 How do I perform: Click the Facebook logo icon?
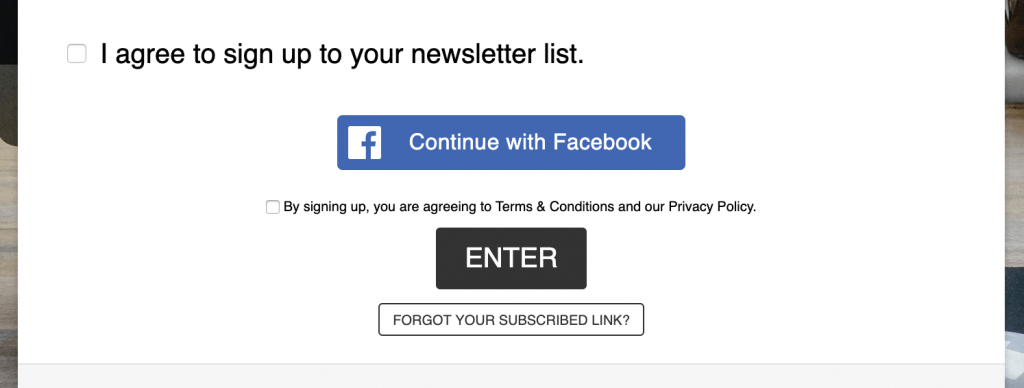point(364,142)
